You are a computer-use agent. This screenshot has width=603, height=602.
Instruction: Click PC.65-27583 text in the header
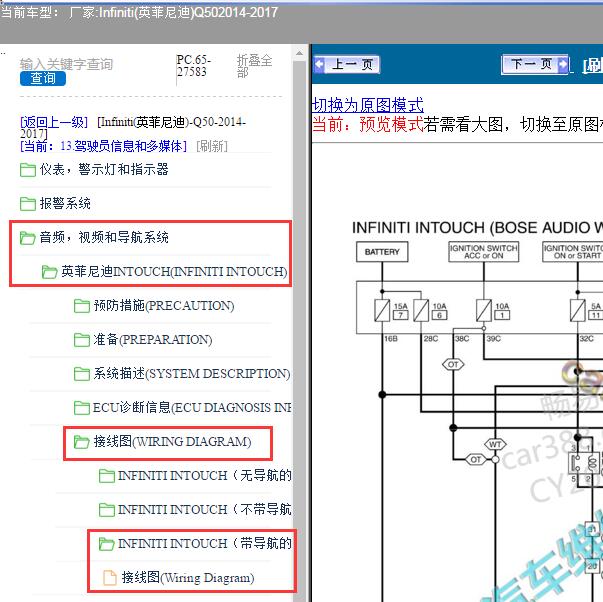[193, 66]
